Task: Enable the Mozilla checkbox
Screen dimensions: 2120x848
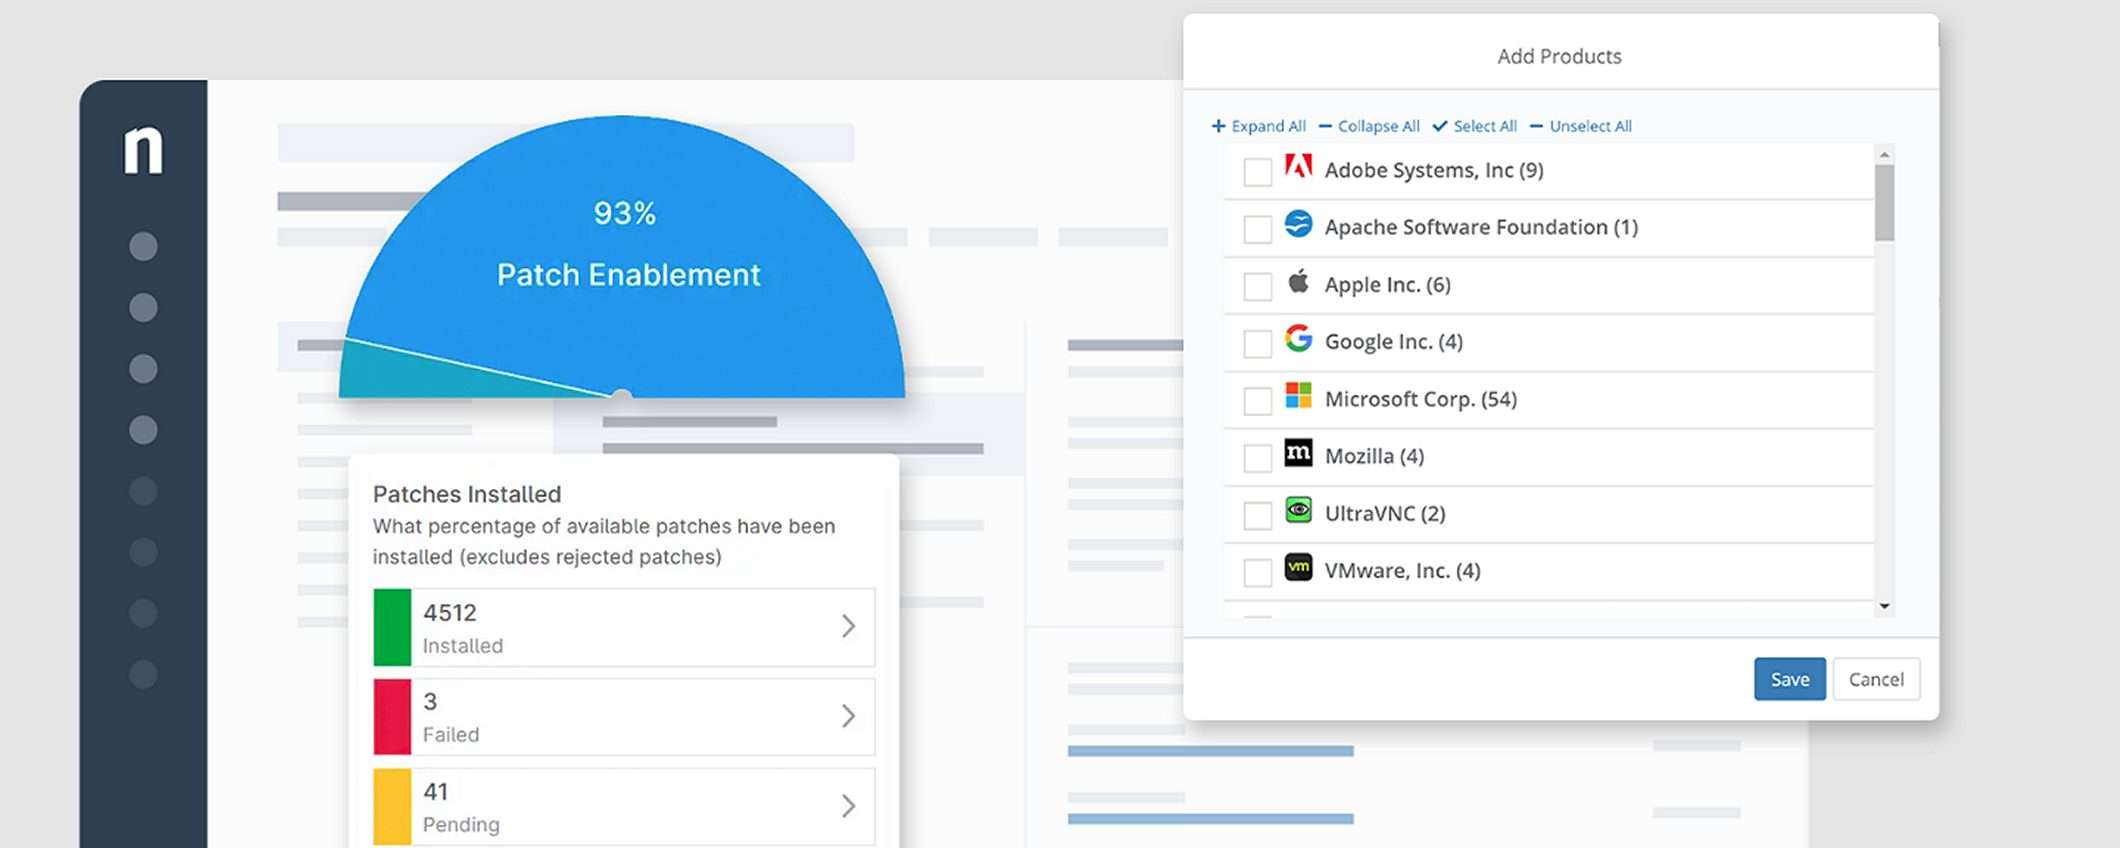Action: tap(1257, 458)
